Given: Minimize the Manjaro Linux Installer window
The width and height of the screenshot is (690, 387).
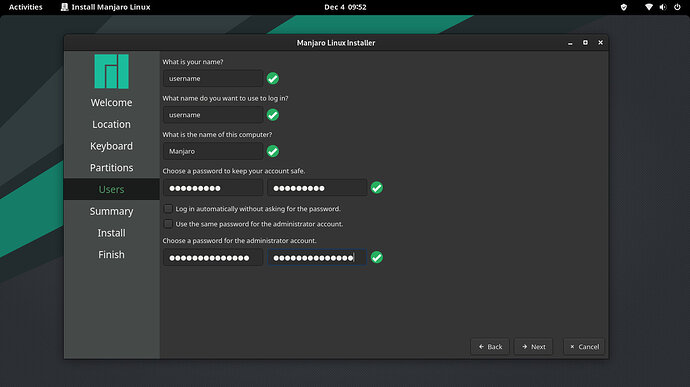Looking at the screenshot, I should click(570, 43).
